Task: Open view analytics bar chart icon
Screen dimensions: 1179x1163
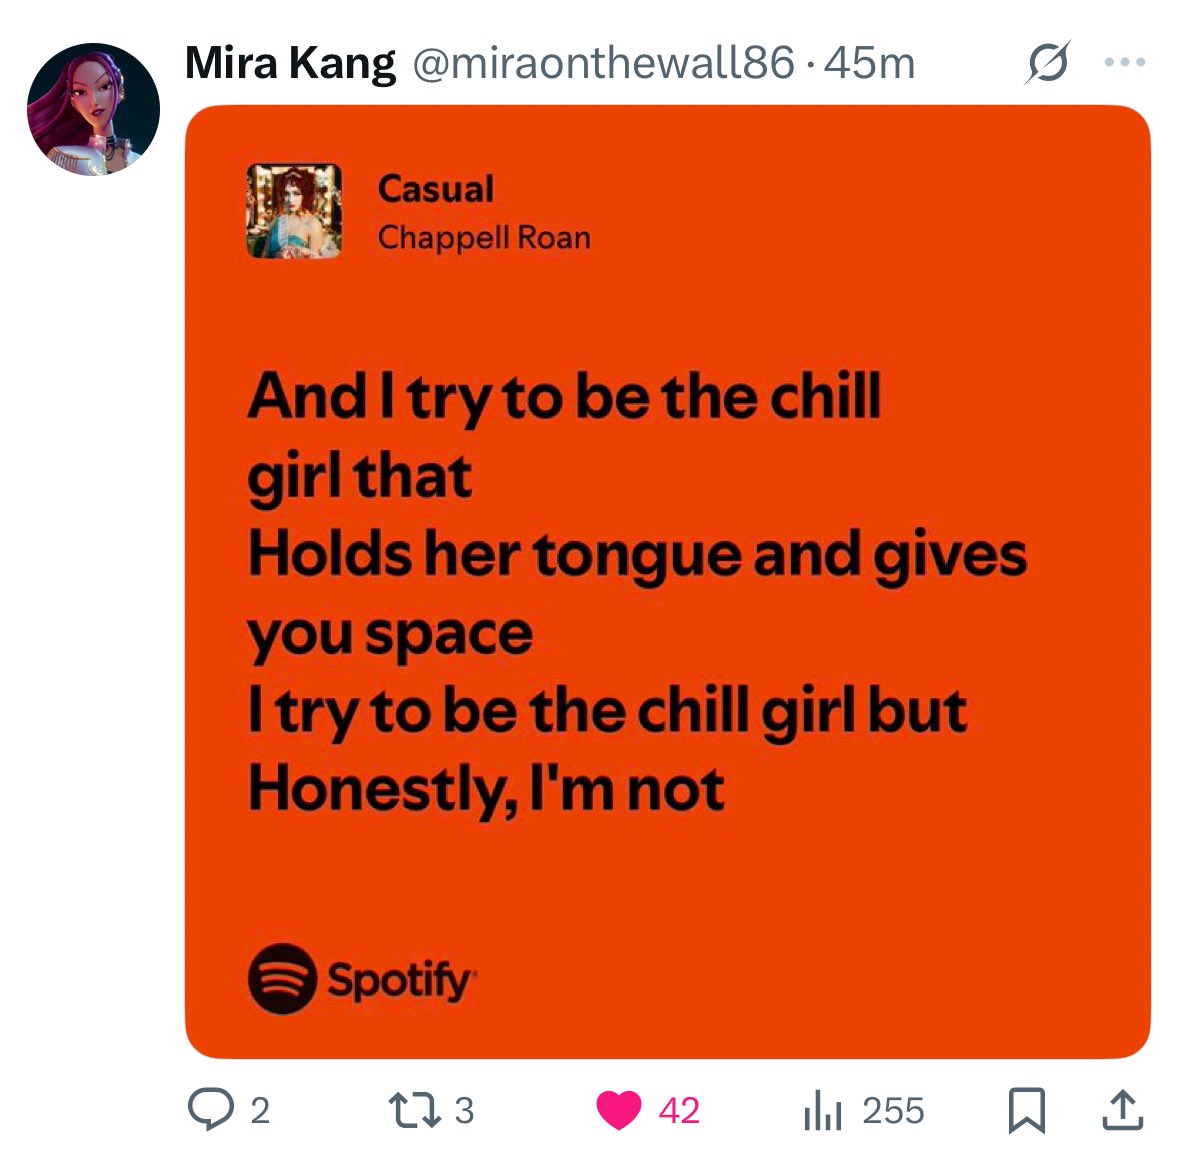Action: [823, 1110]
